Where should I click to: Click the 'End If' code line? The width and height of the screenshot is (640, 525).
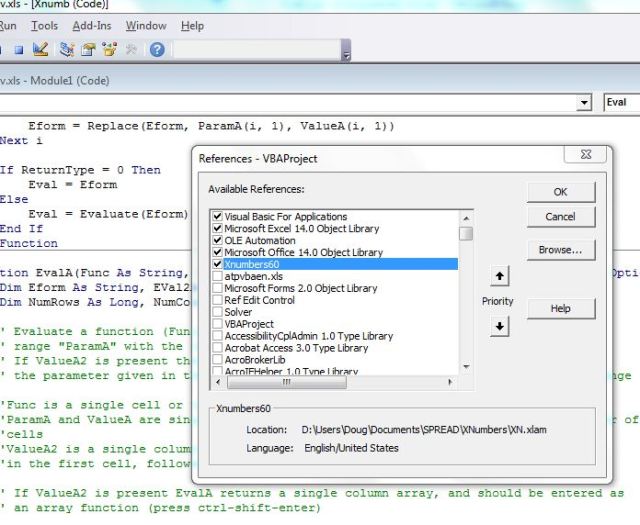point(21,229)
